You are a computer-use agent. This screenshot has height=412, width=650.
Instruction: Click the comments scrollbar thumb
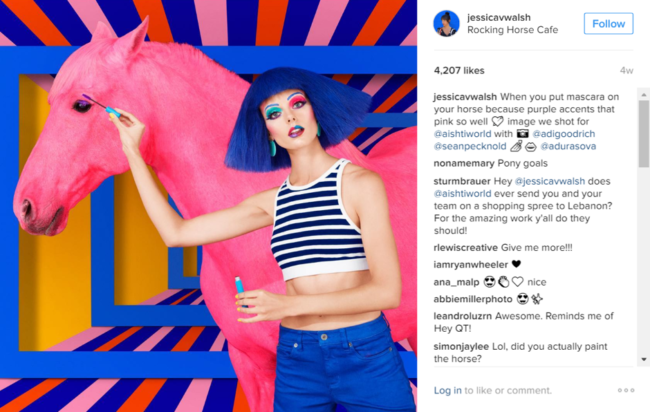644,133
